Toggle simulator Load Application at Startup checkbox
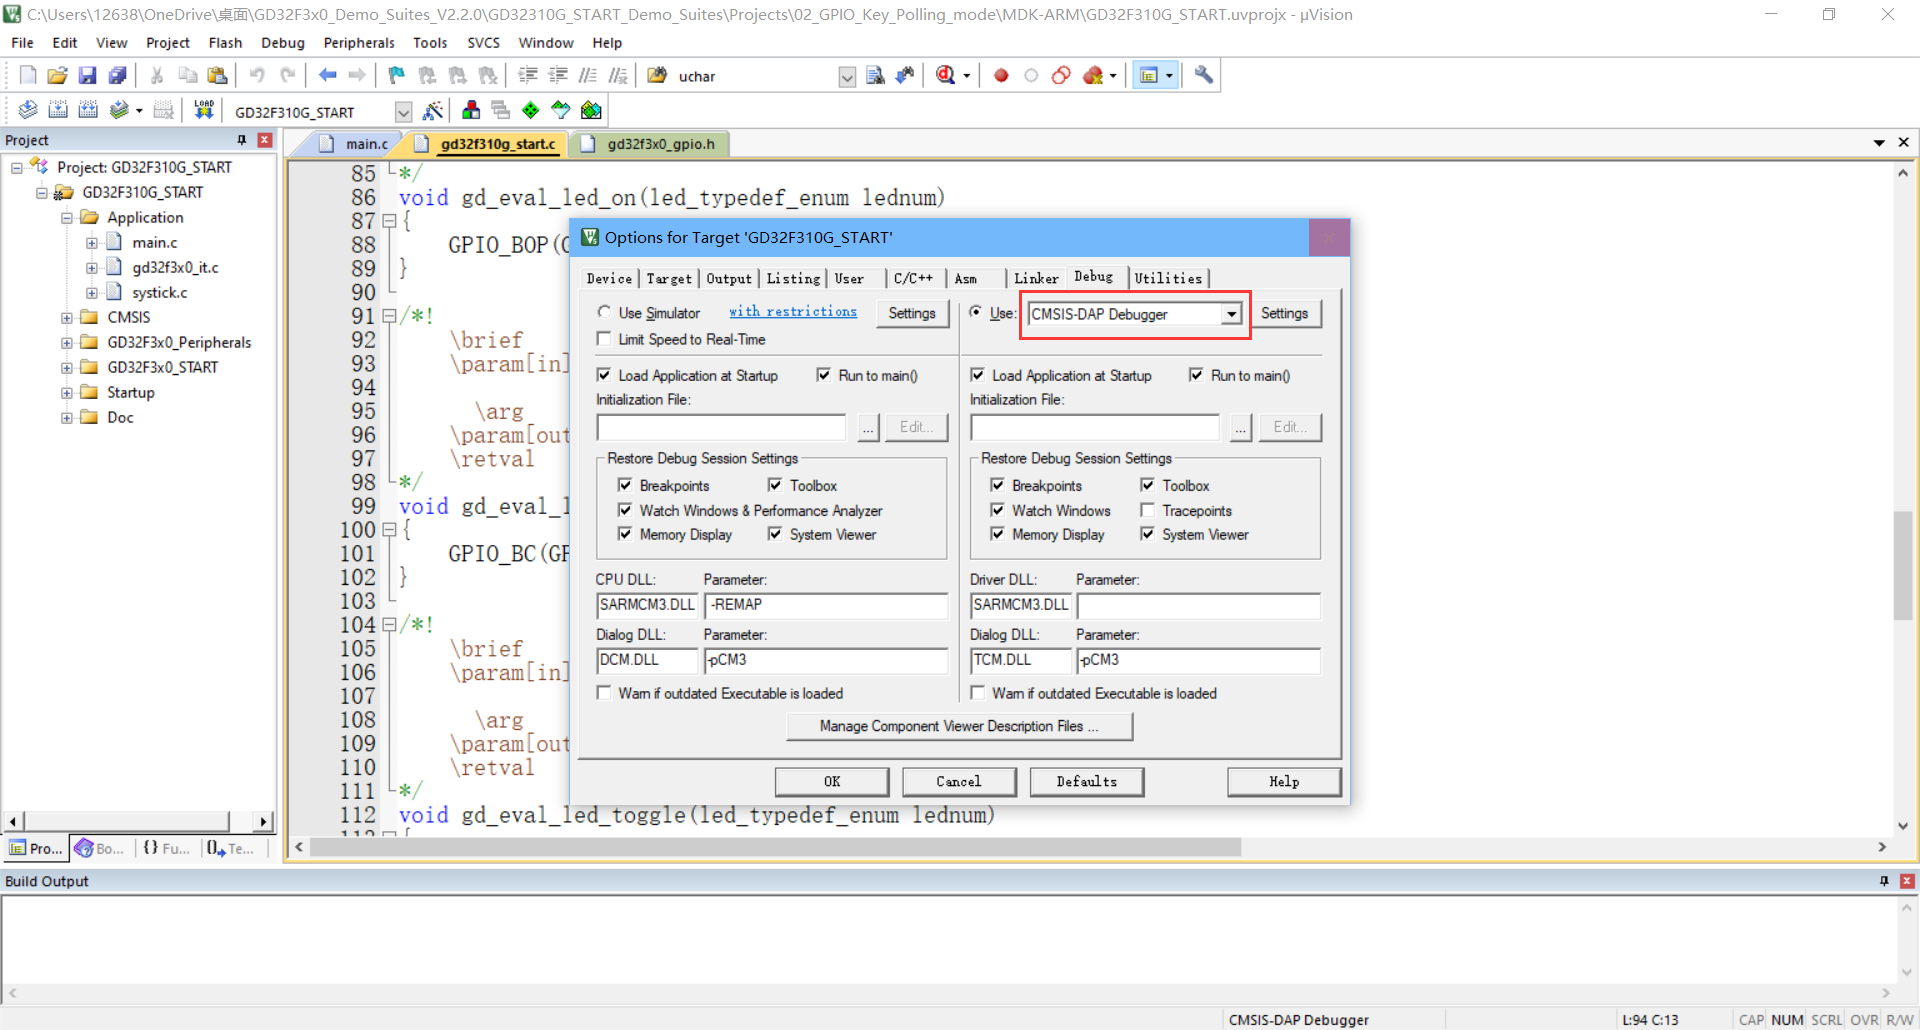The height and width of the screenshot is (1030, 1920). (604, 375)
